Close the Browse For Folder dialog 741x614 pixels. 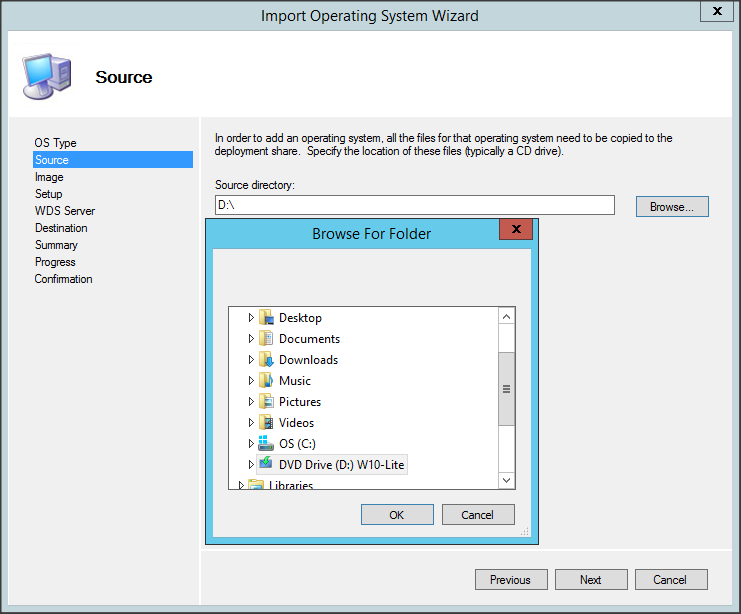click(516, 230)
